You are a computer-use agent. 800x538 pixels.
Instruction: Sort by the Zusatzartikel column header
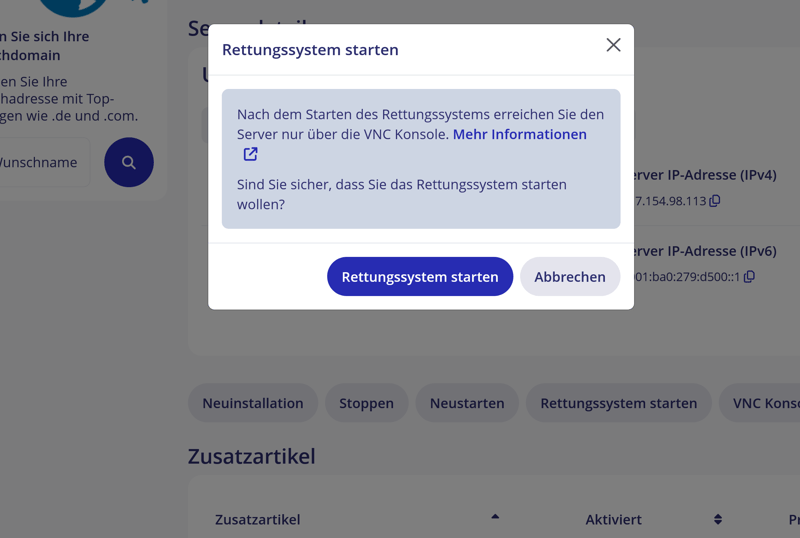tap(257, 519)
